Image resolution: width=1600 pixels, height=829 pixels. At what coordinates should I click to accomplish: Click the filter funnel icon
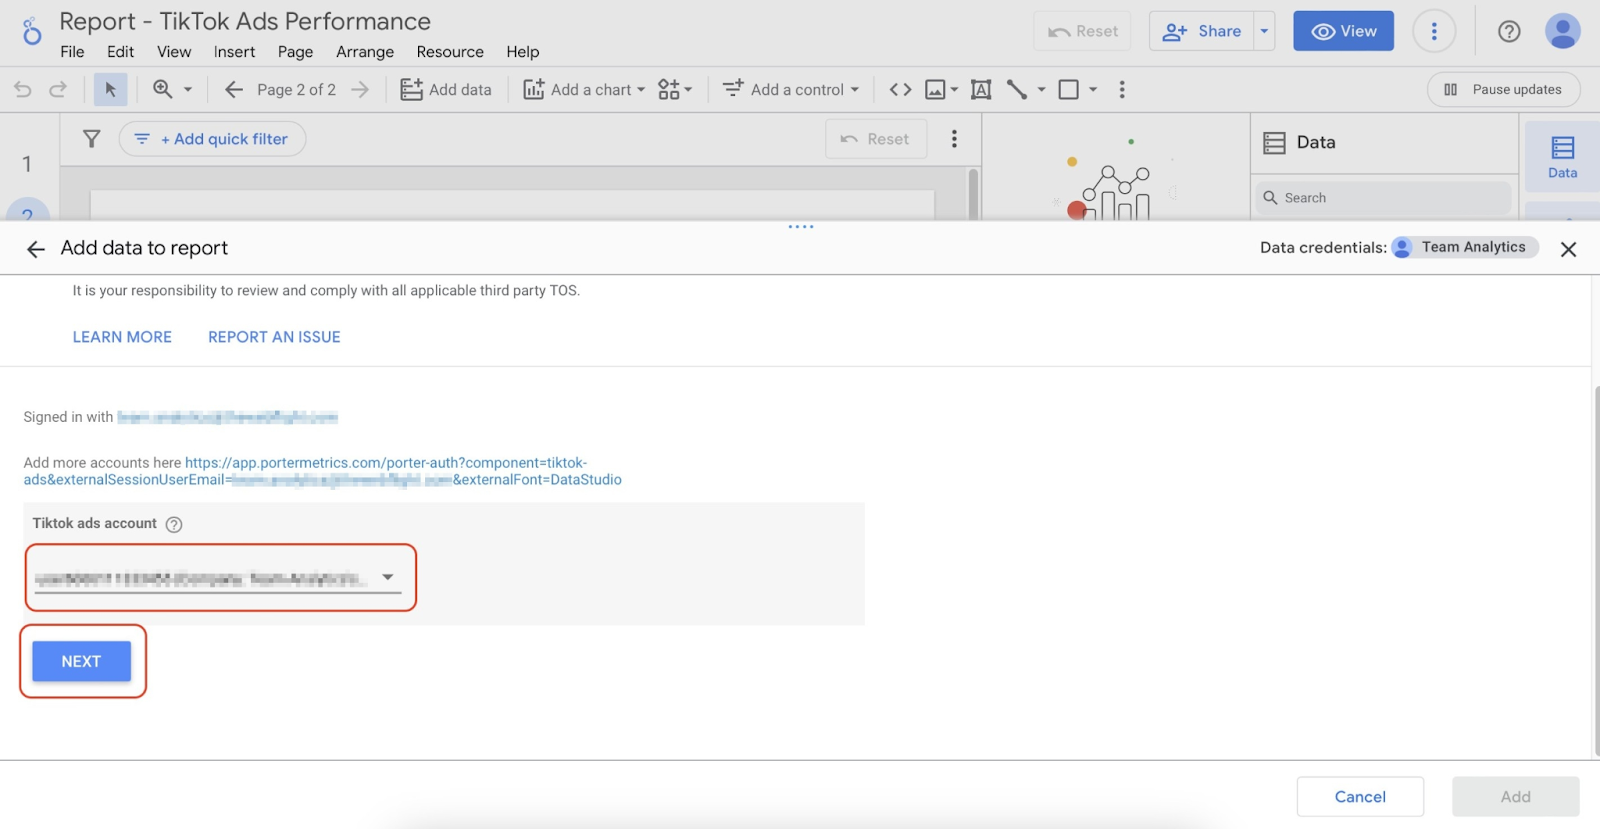pyautogui.click(x=91, y=139)
